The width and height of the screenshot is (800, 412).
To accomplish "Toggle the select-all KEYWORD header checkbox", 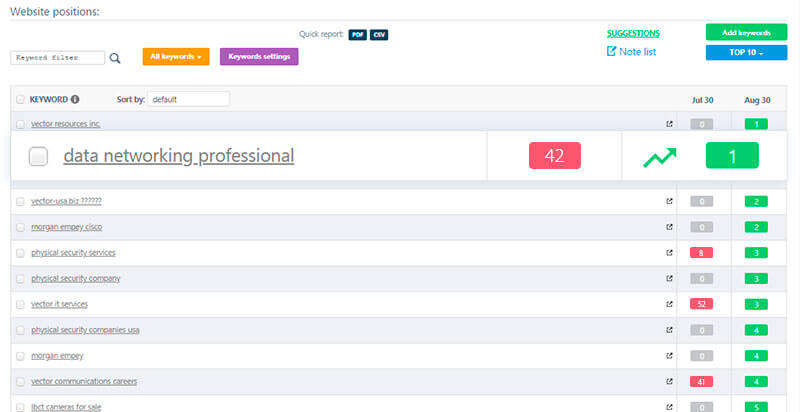I will (x=21, y=99).
